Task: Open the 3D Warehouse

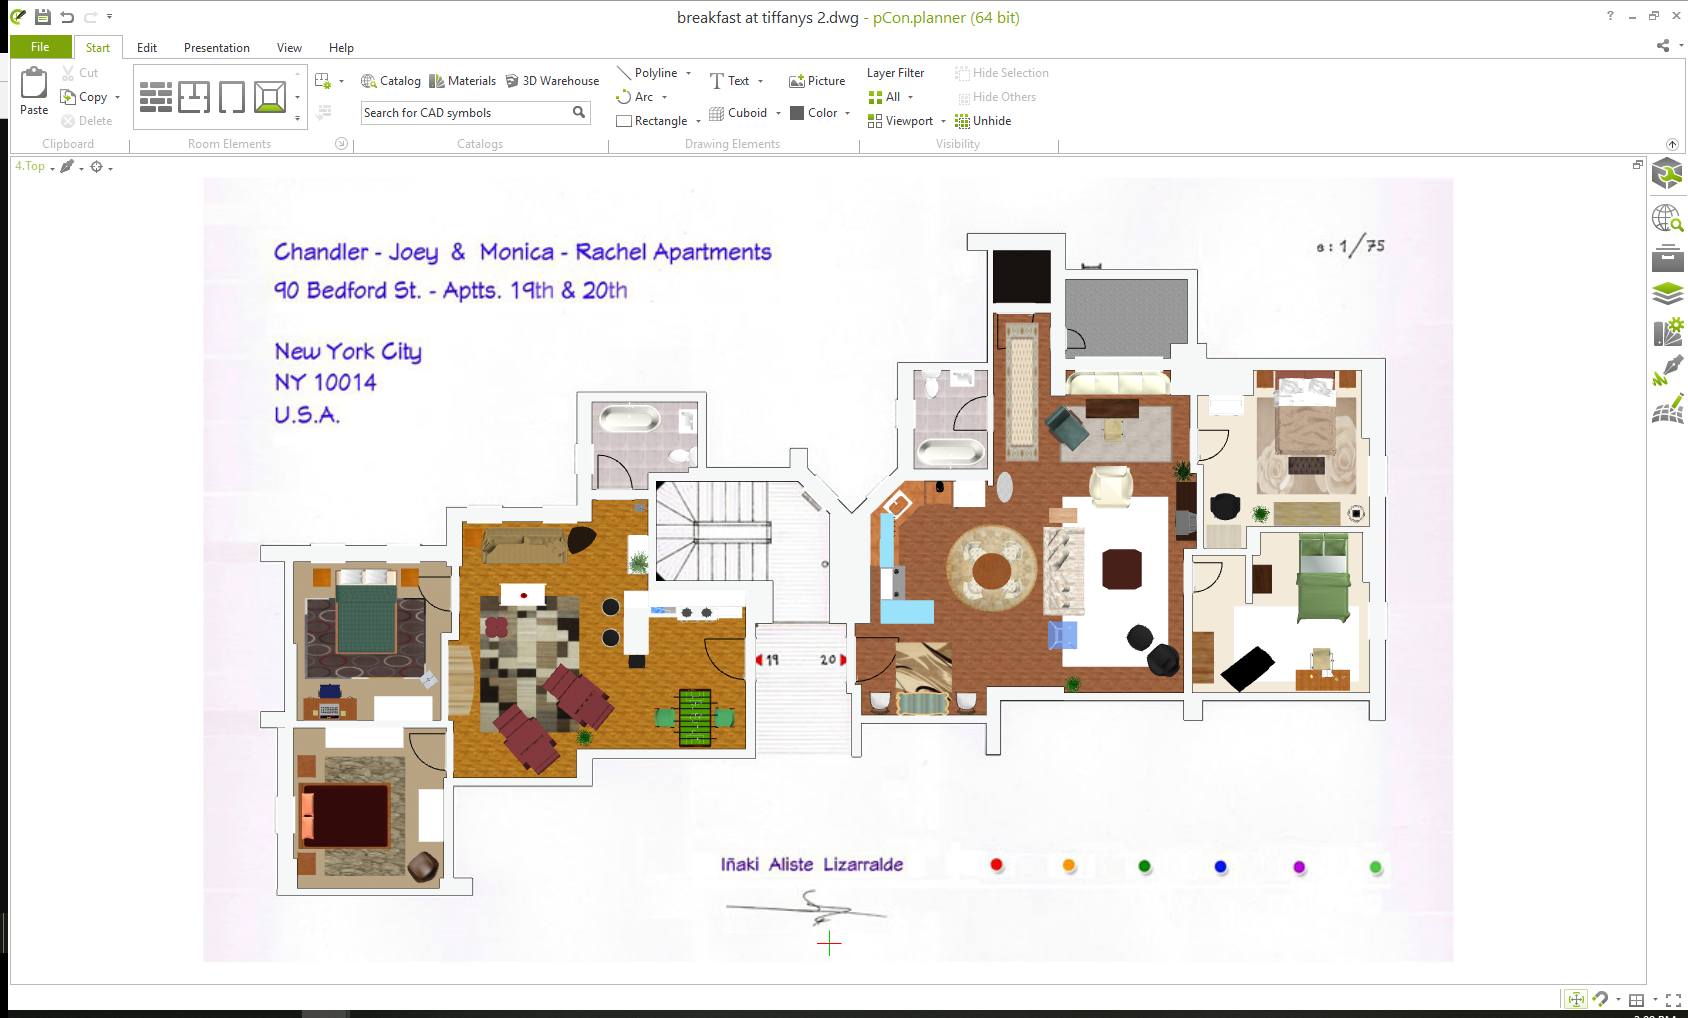Action: click(552, 81)
